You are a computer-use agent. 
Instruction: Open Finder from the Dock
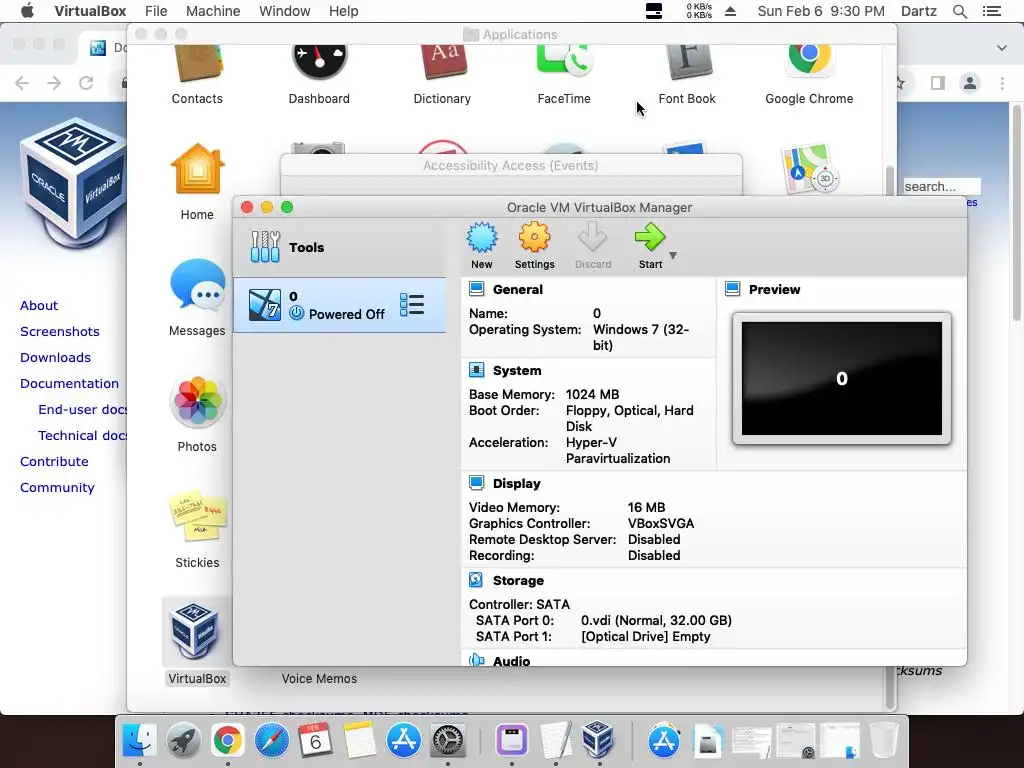click(x=140, y=741)
